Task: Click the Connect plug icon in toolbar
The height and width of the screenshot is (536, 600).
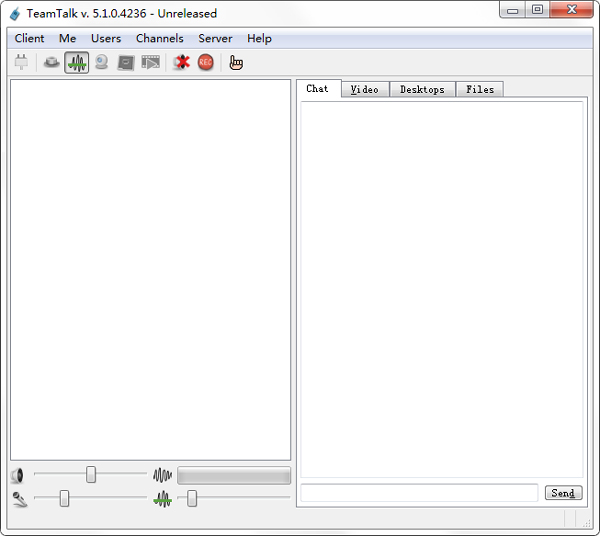Action: [22, 62]
